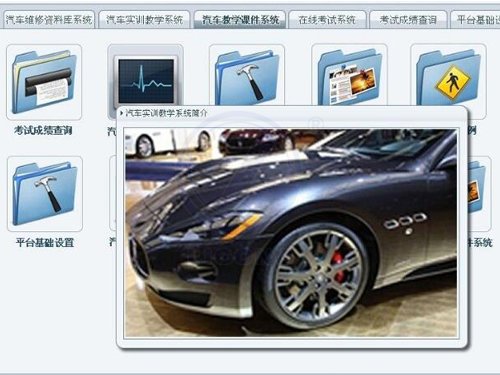
Task: Click the arrow beside 汽车实训教学系统简介
Action: 122,113
